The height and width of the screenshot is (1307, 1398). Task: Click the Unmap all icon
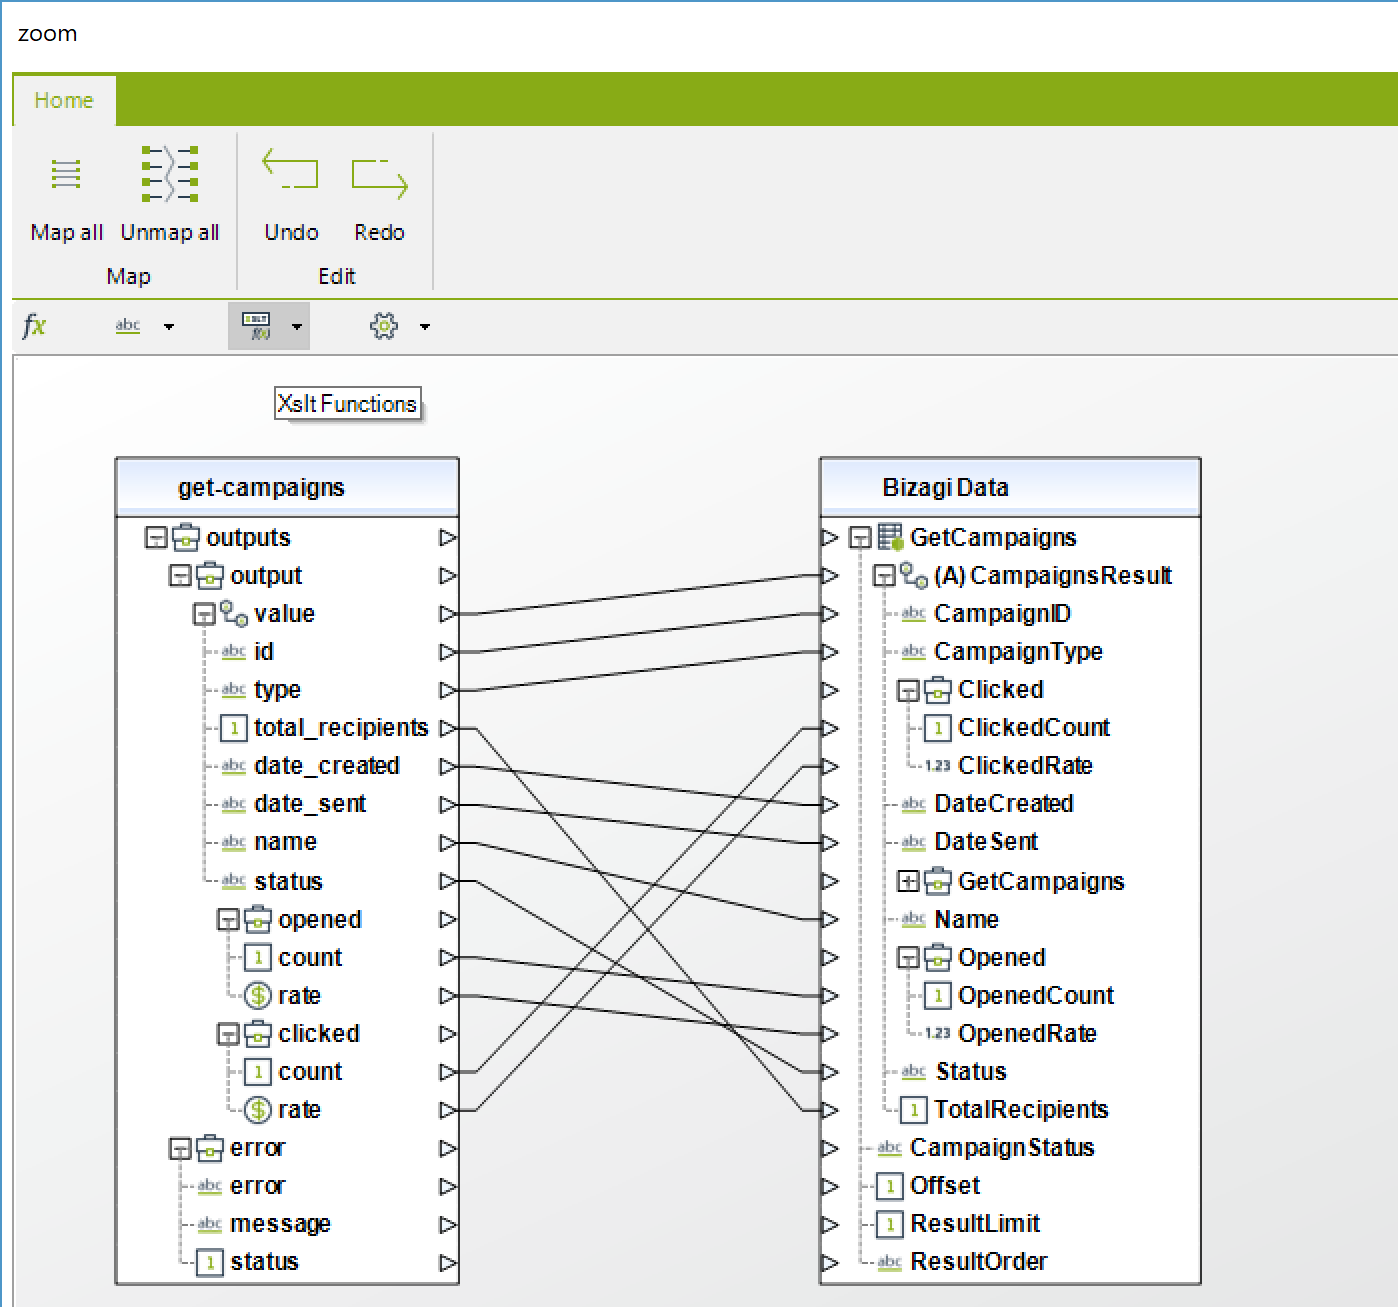point(169,174)
